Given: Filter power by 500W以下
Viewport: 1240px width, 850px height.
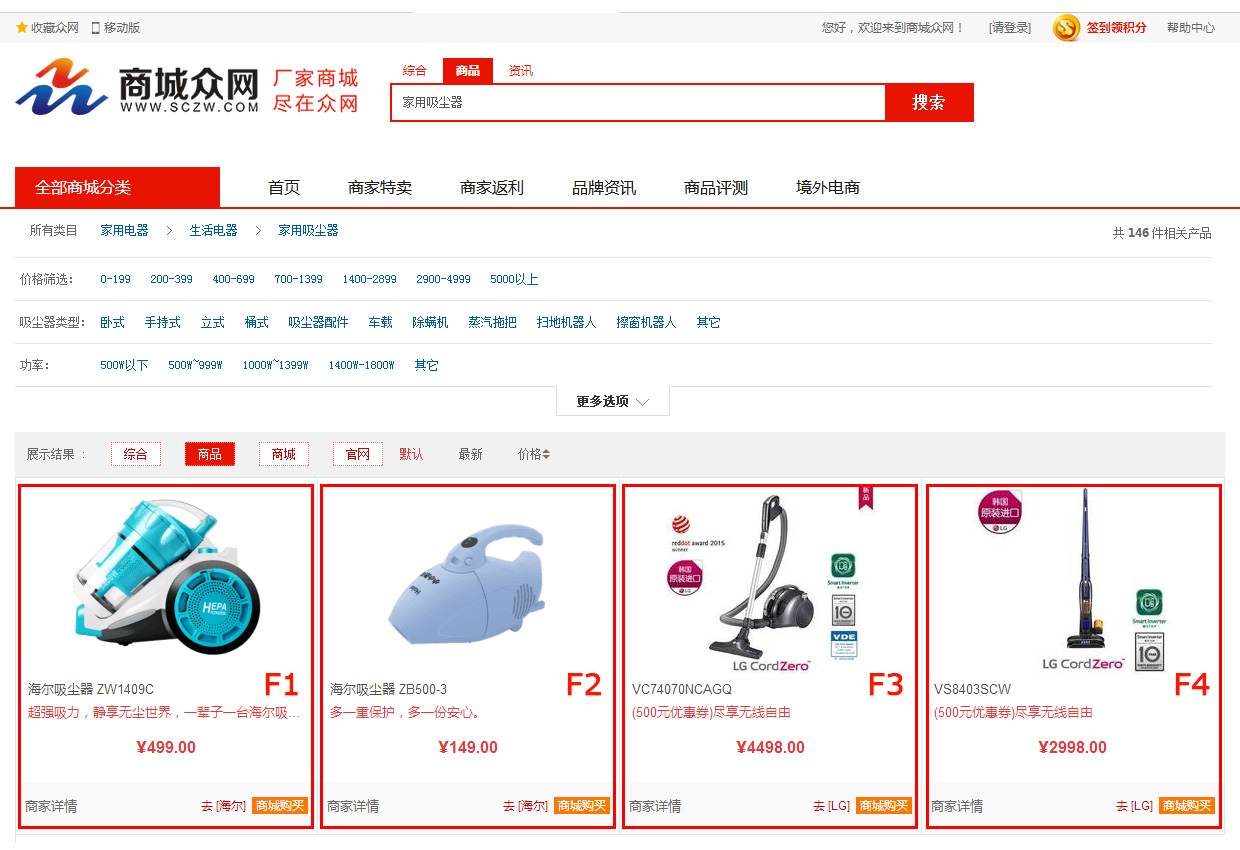Looking at the screenshot, I should [124, 365].
